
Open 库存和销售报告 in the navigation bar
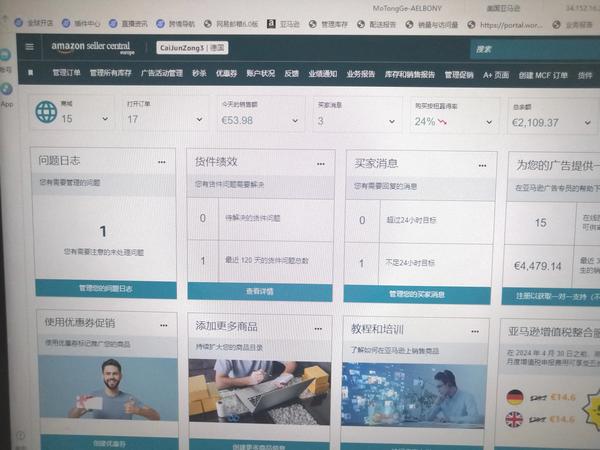click(409, 74)
